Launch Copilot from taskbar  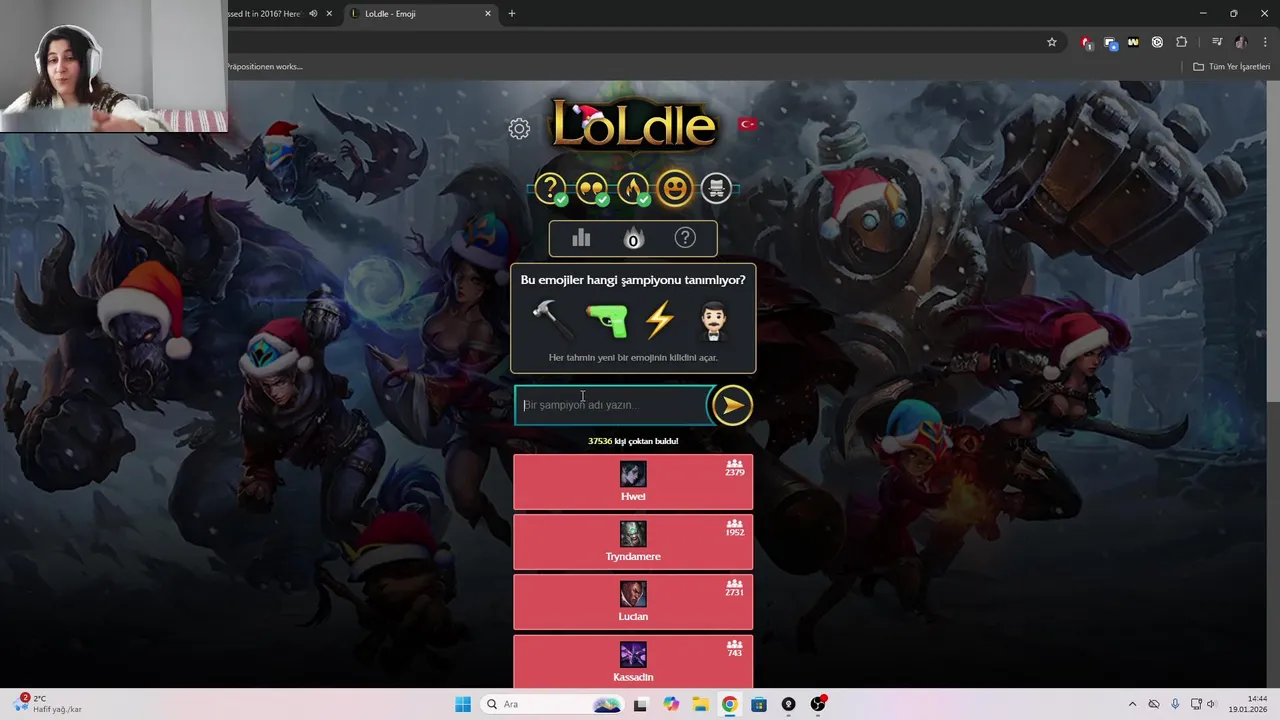coord(670,704)
